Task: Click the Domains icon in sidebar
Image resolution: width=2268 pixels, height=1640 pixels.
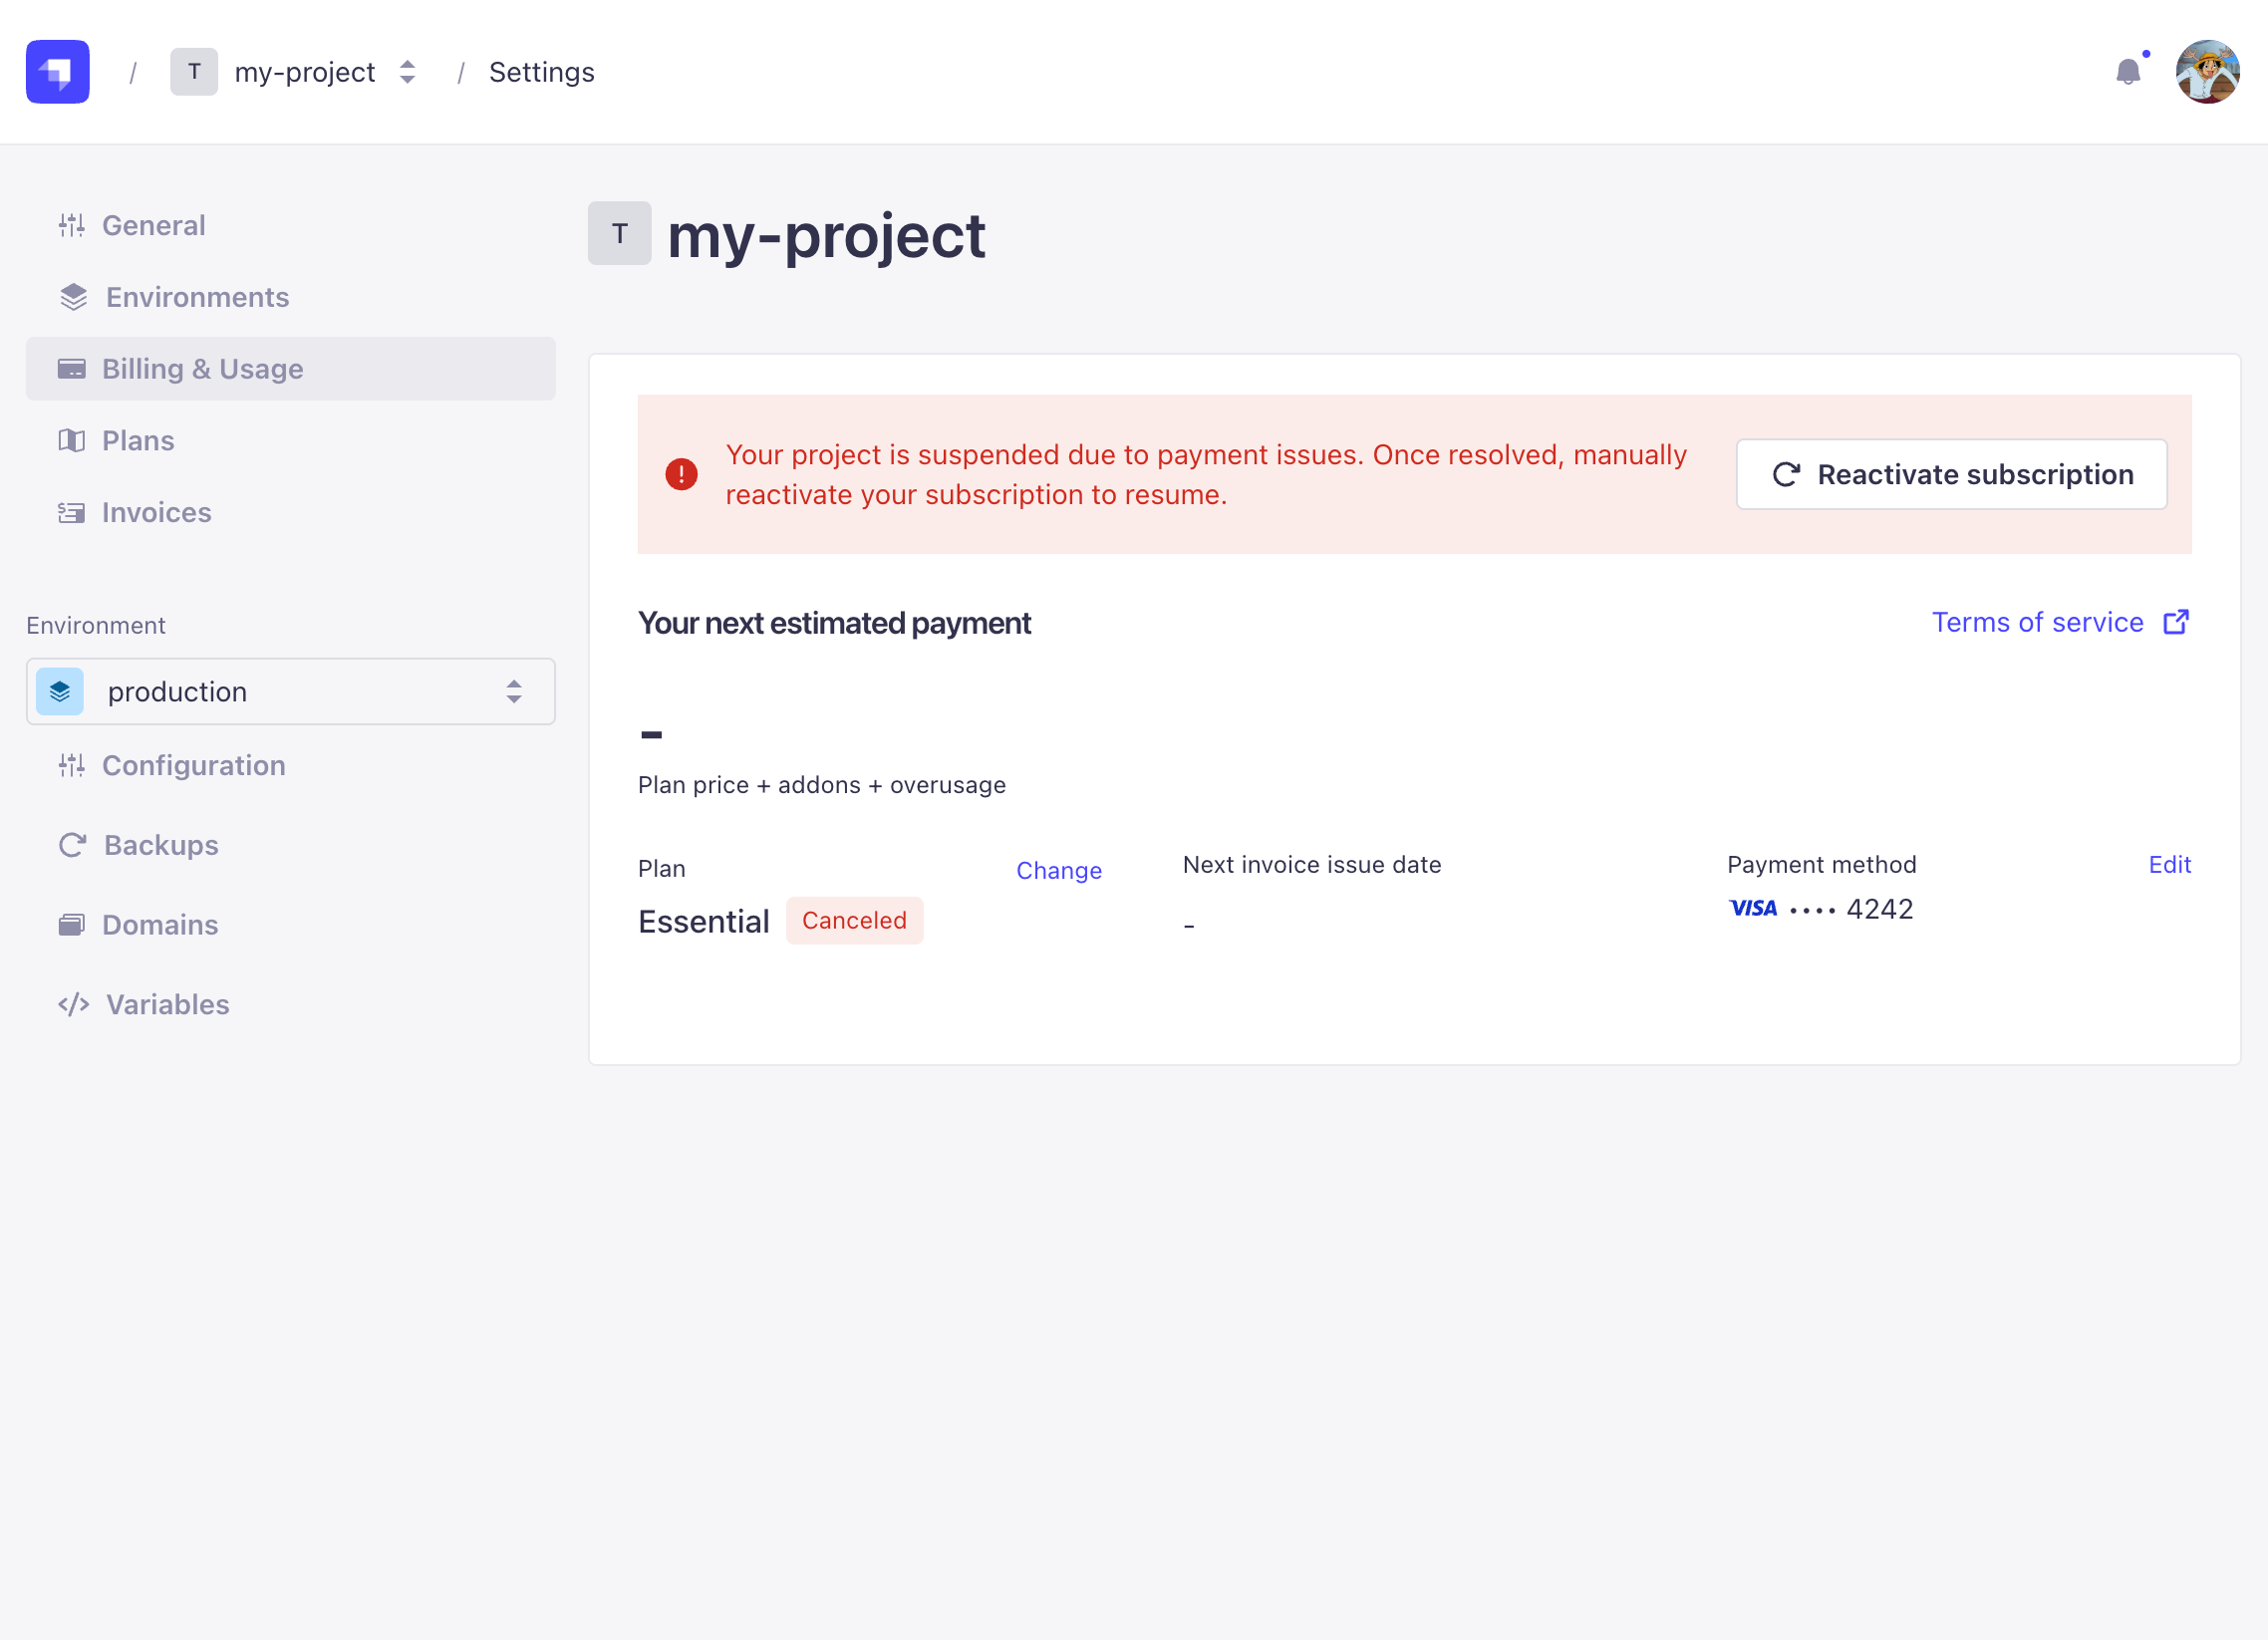Action: coord(71,925)
